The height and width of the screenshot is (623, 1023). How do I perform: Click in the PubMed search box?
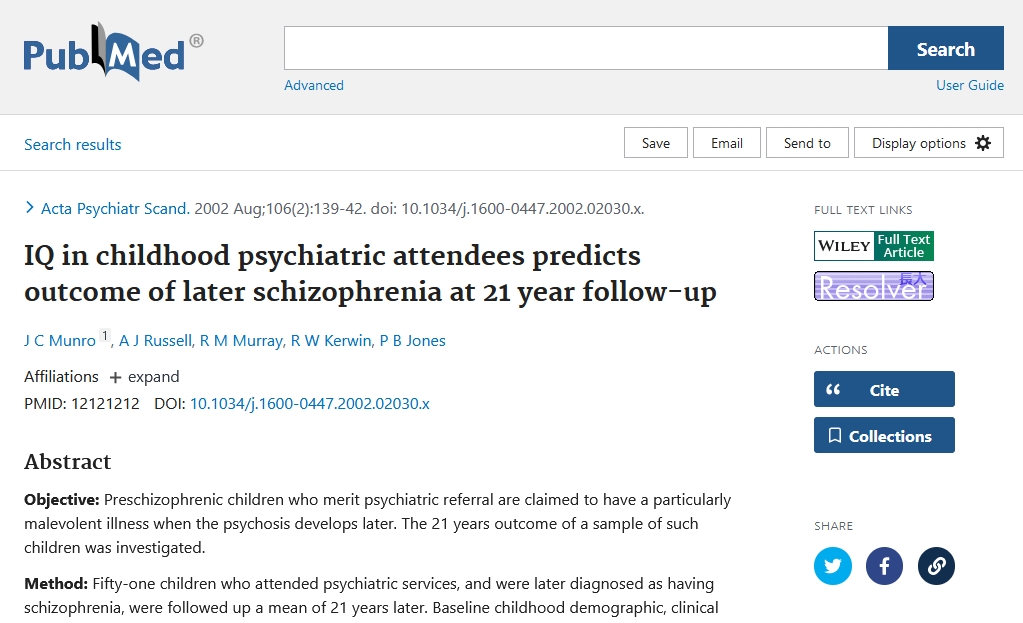click(x=586, y=48)
